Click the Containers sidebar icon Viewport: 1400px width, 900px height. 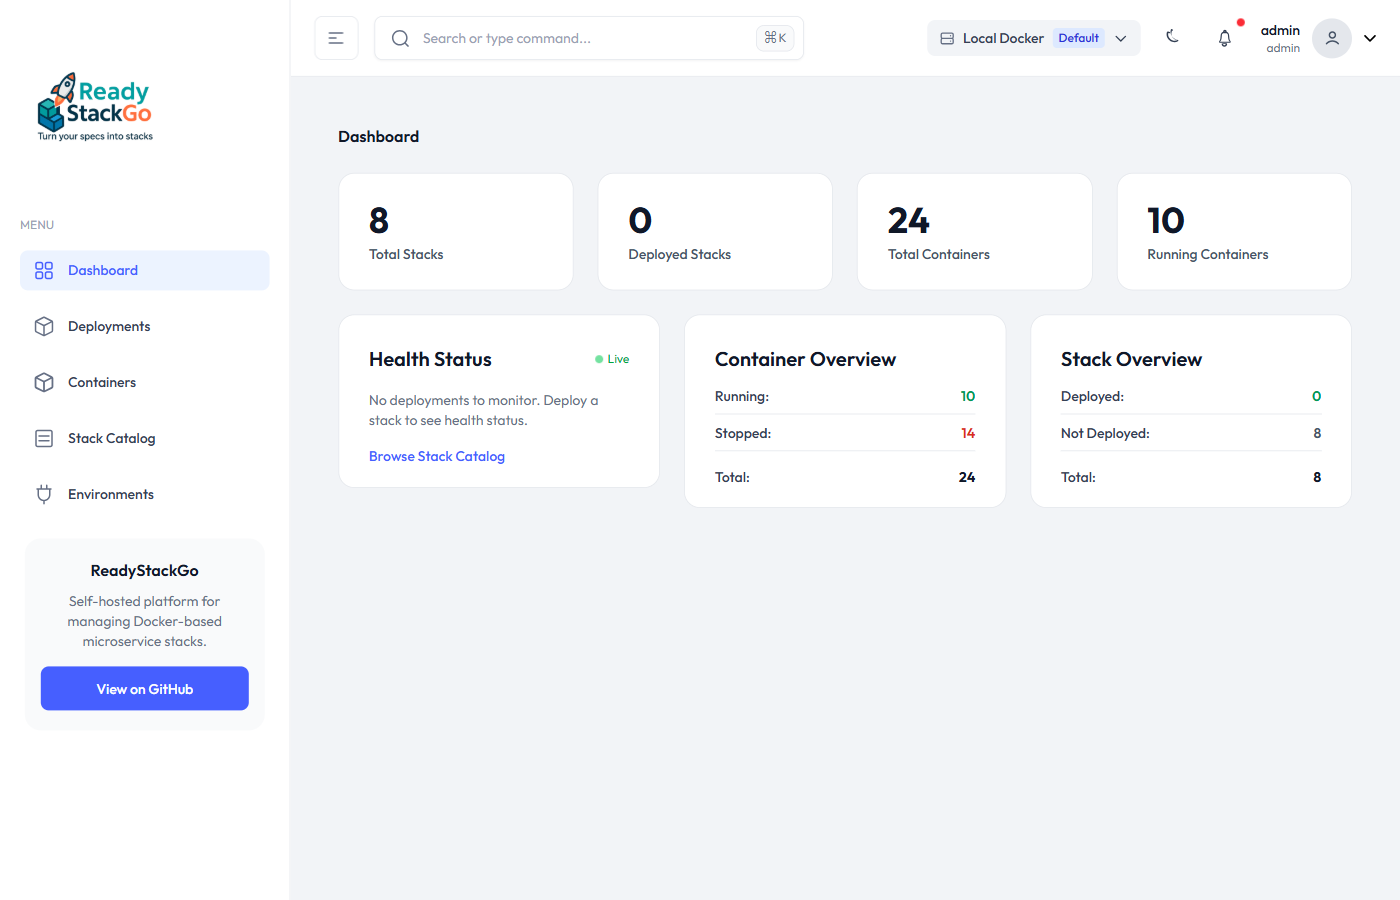(x=43, y=382)
